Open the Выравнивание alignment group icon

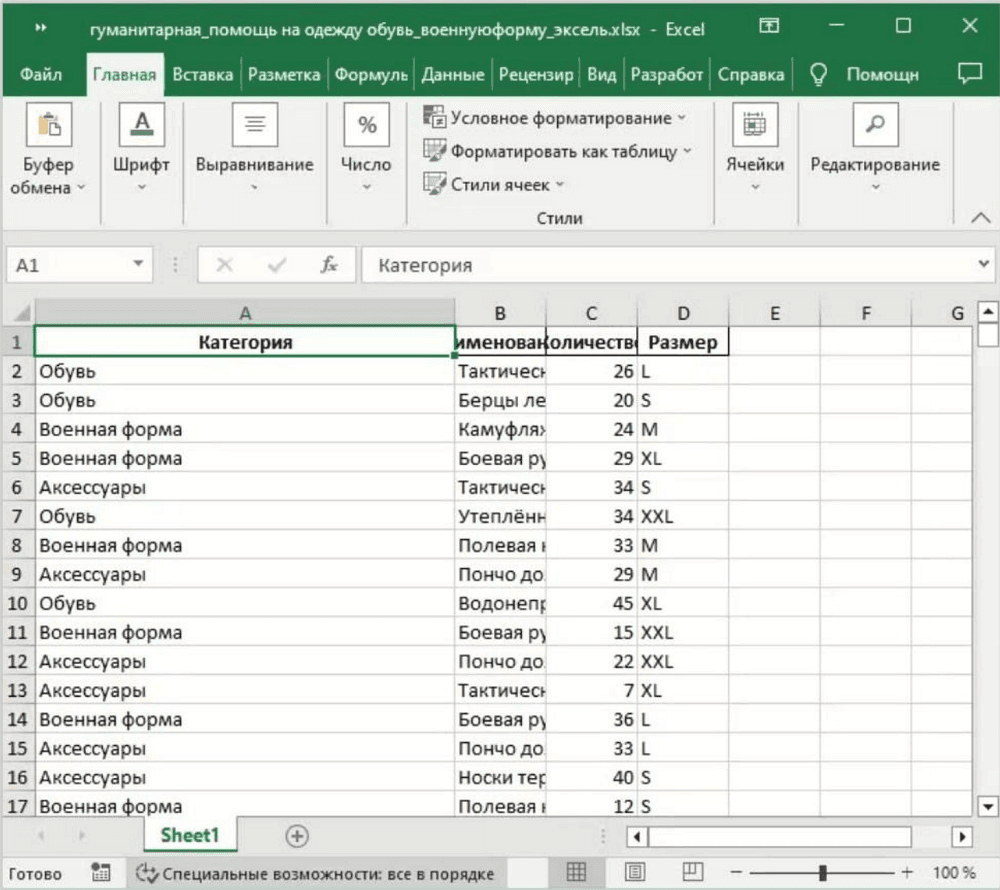pyautogui.click(x=254, y=125)
